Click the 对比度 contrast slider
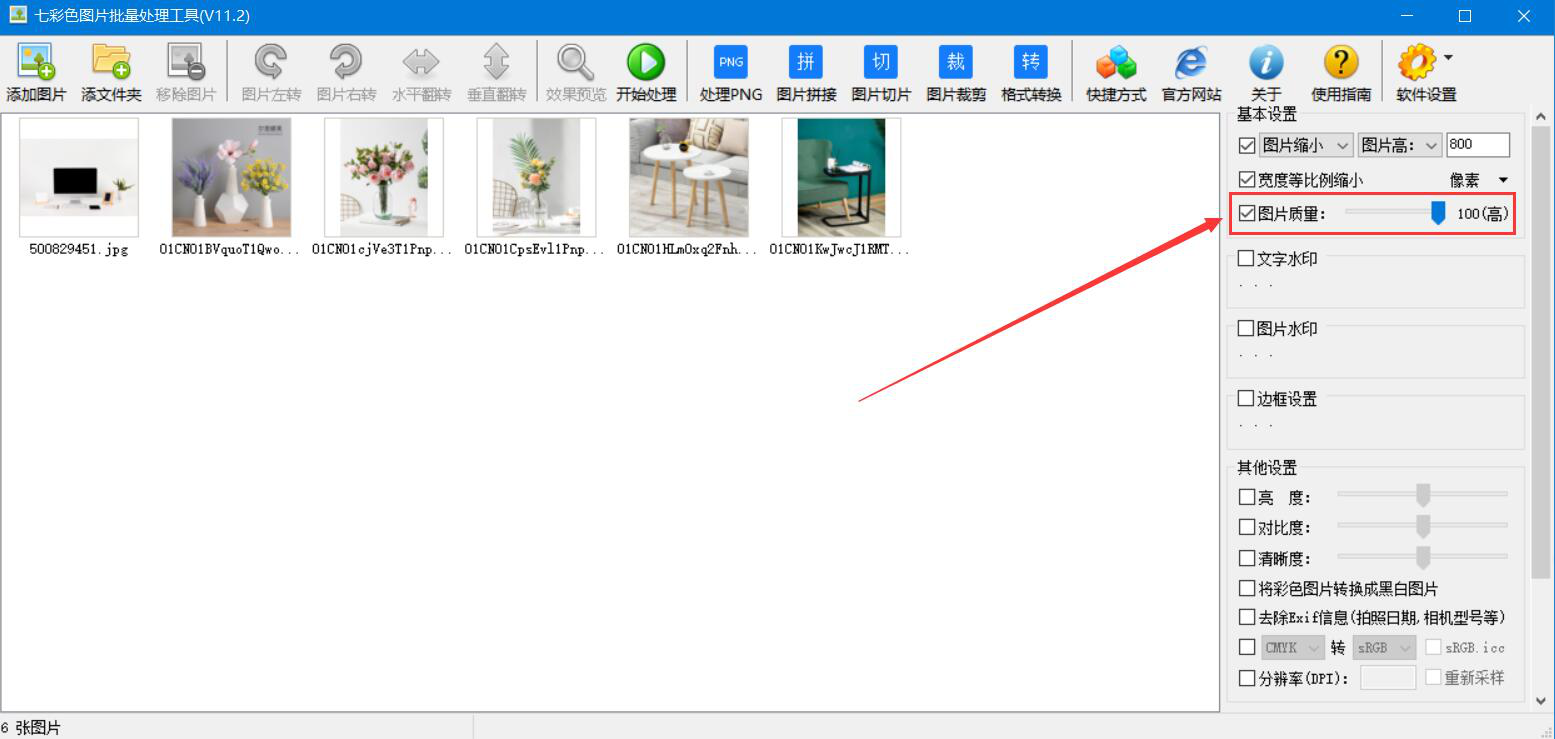The height and width of the screenshot is (739, 1555). click(1422, 526)
